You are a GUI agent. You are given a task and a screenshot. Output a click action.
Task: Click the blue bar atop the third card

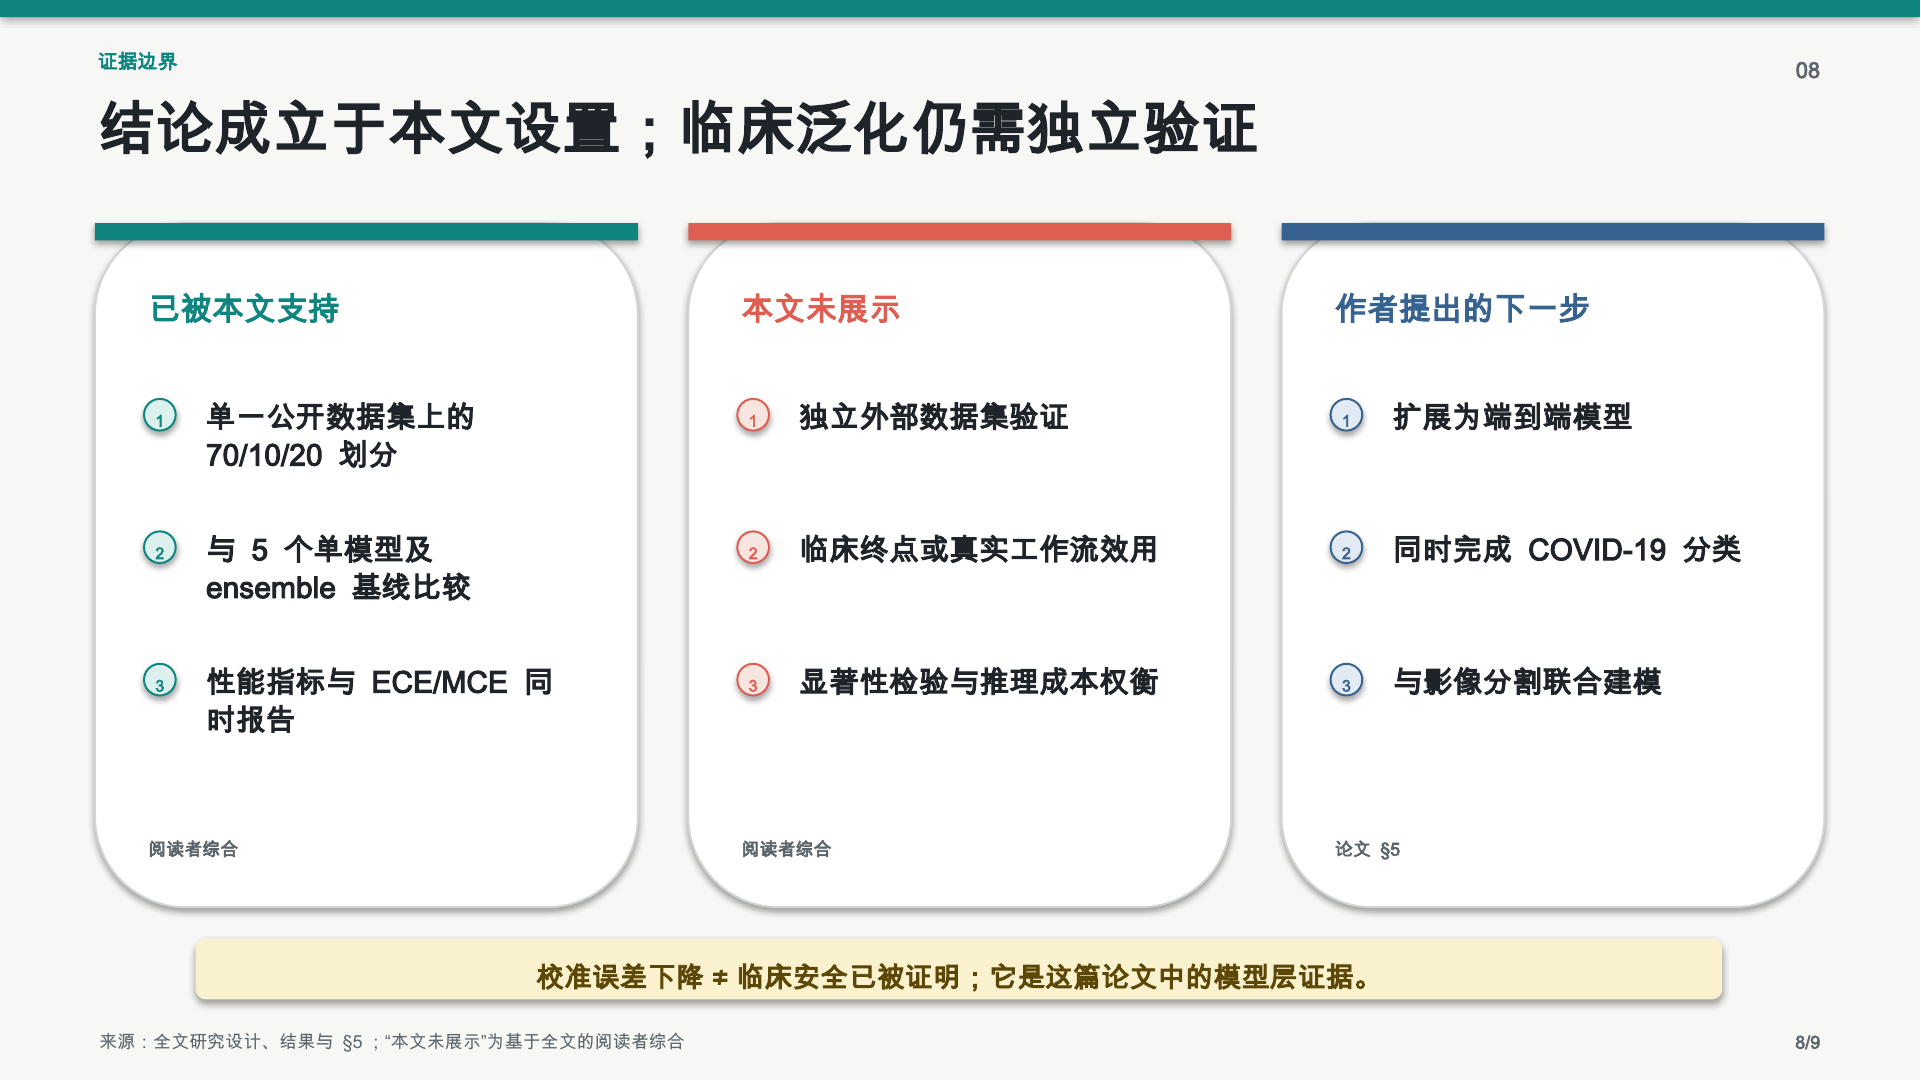click(1552, 231)
